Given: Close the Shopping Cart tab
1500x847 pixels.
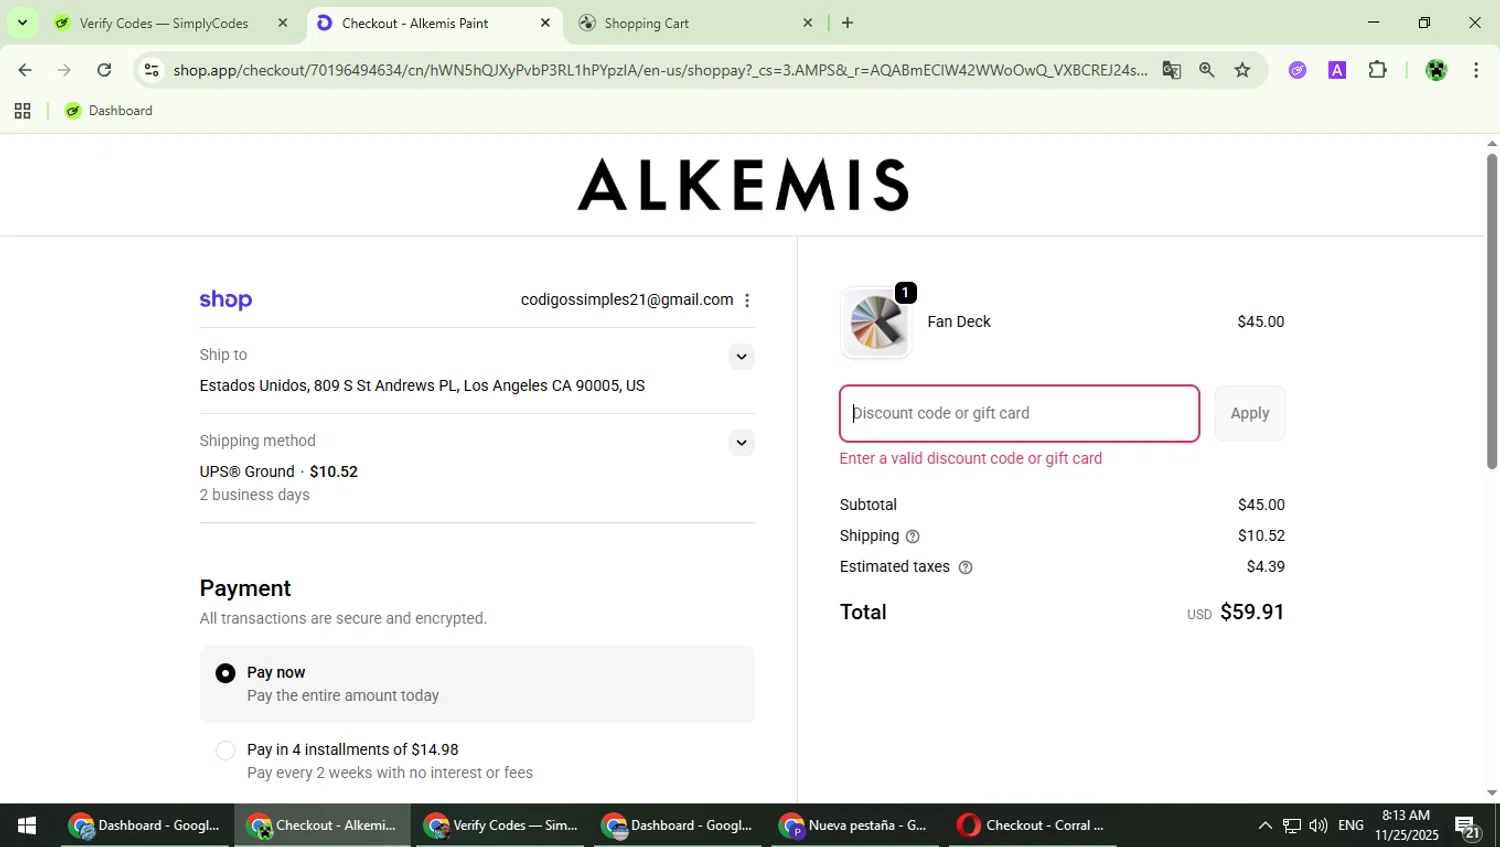Looking at the screenshot, I should click(x=808, y=22).
